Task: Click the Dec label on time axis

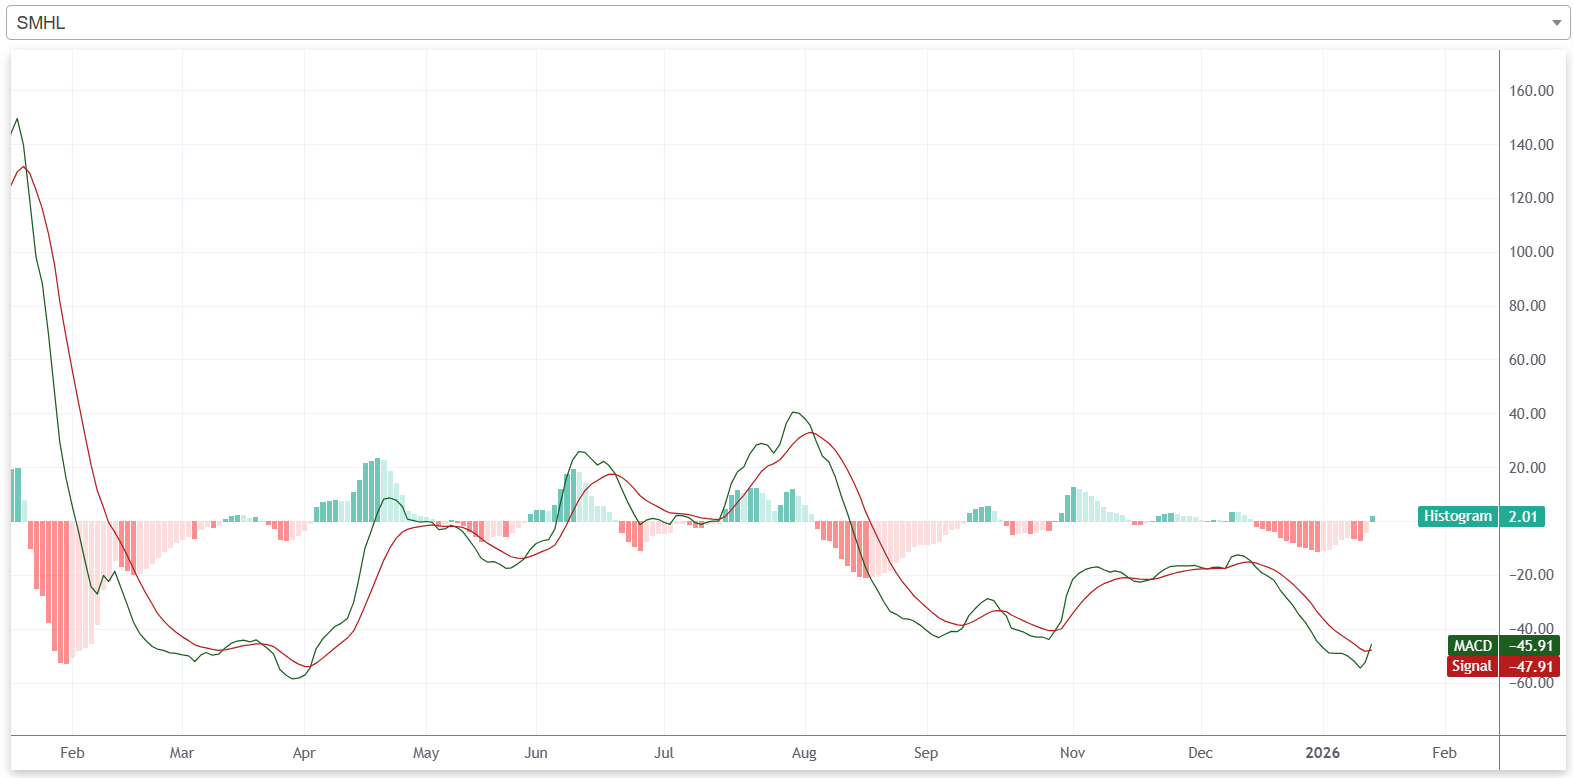Action: (1200, 753)
